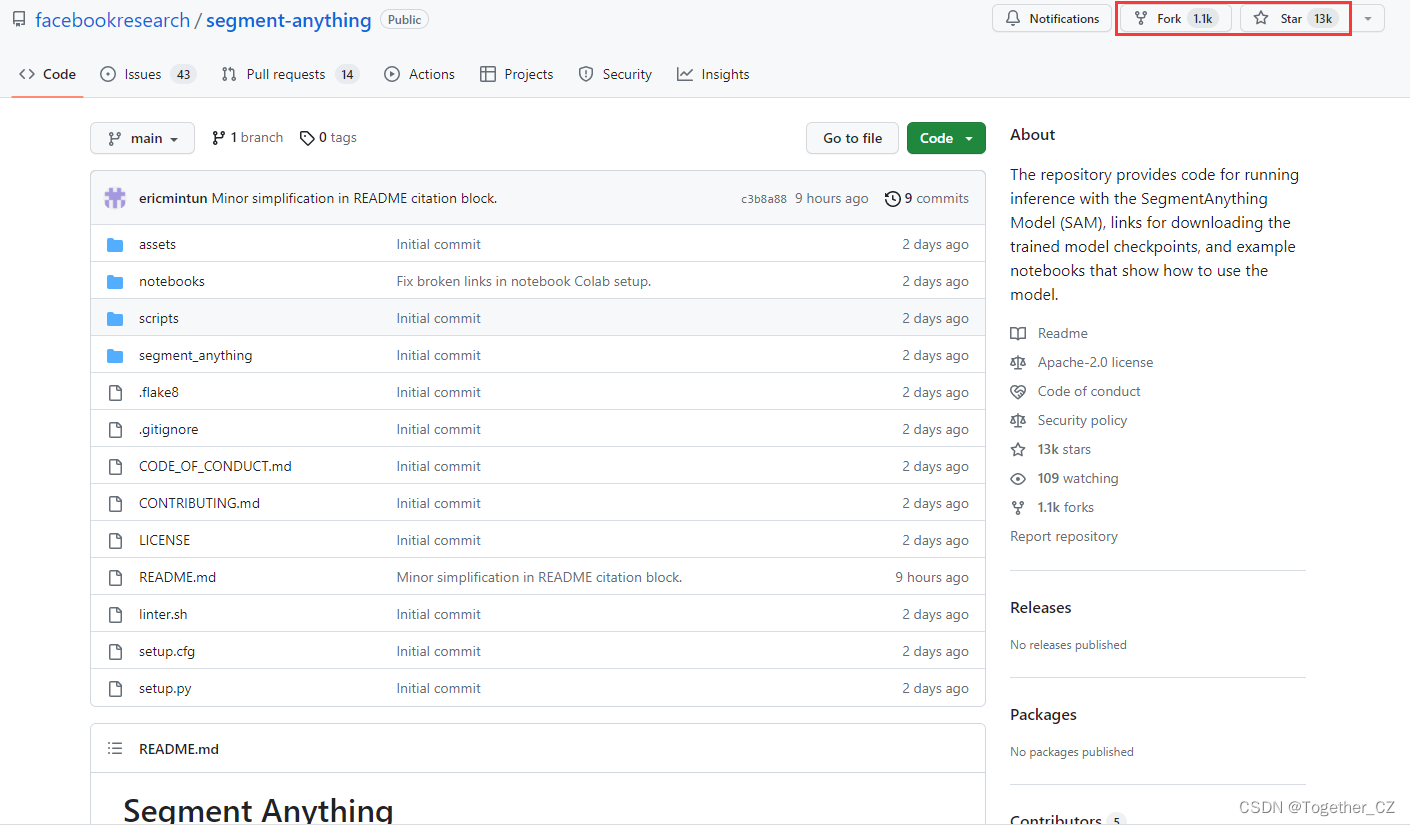Open the Security tab
Image resolution: width=1410 pixels, height=826 pixels.
tap(615, 74)
